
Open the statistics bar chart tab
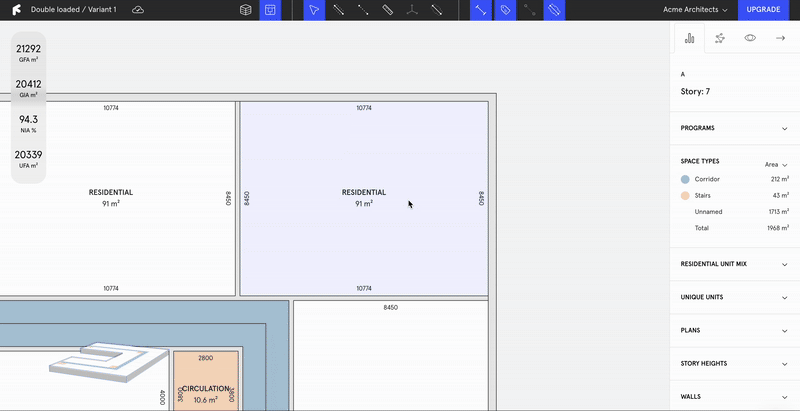[x=689, y=38]
